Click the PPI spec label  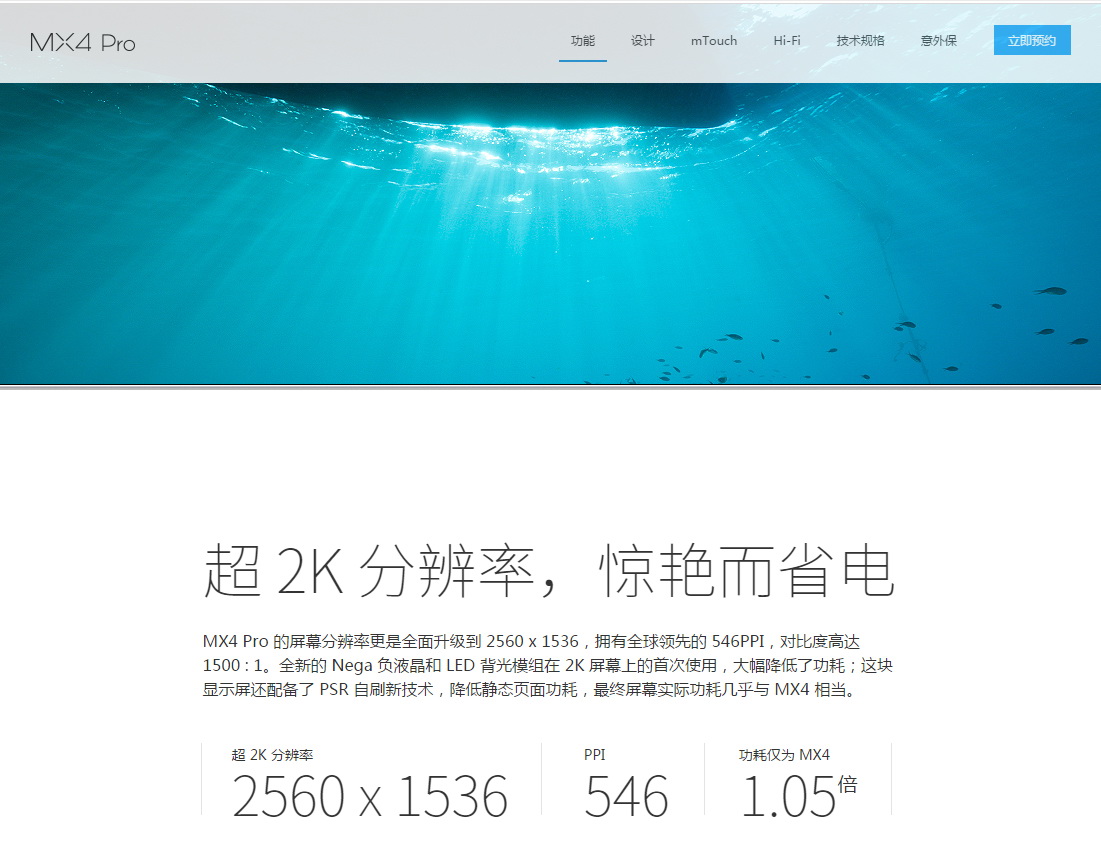click(595, 754)
